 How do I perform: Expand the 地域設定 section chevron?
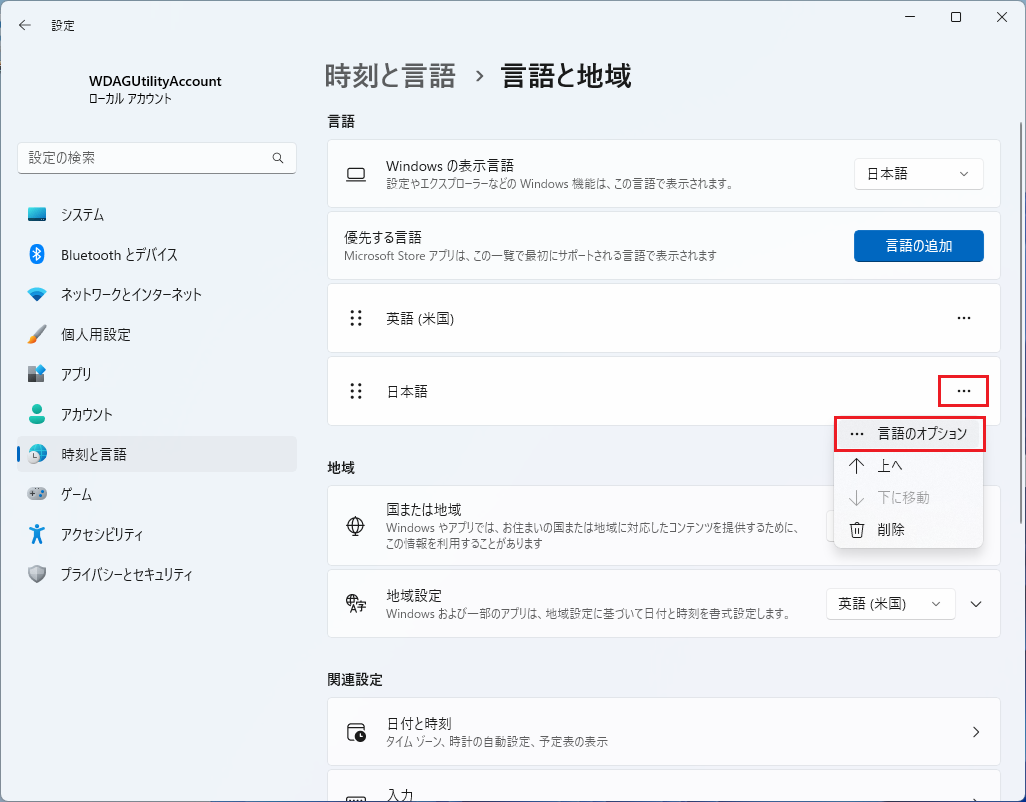pos(976,604)
